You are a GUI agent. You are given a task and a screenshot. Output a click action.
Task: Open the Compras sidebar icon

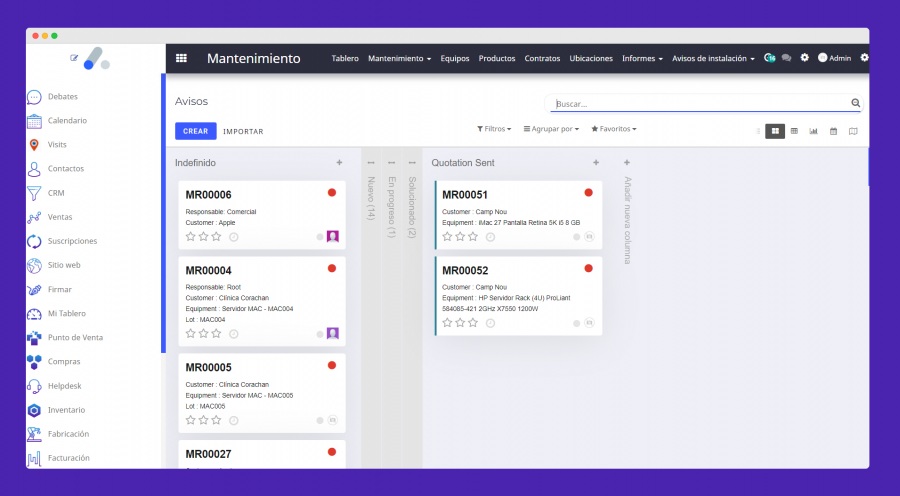[34, 362]
